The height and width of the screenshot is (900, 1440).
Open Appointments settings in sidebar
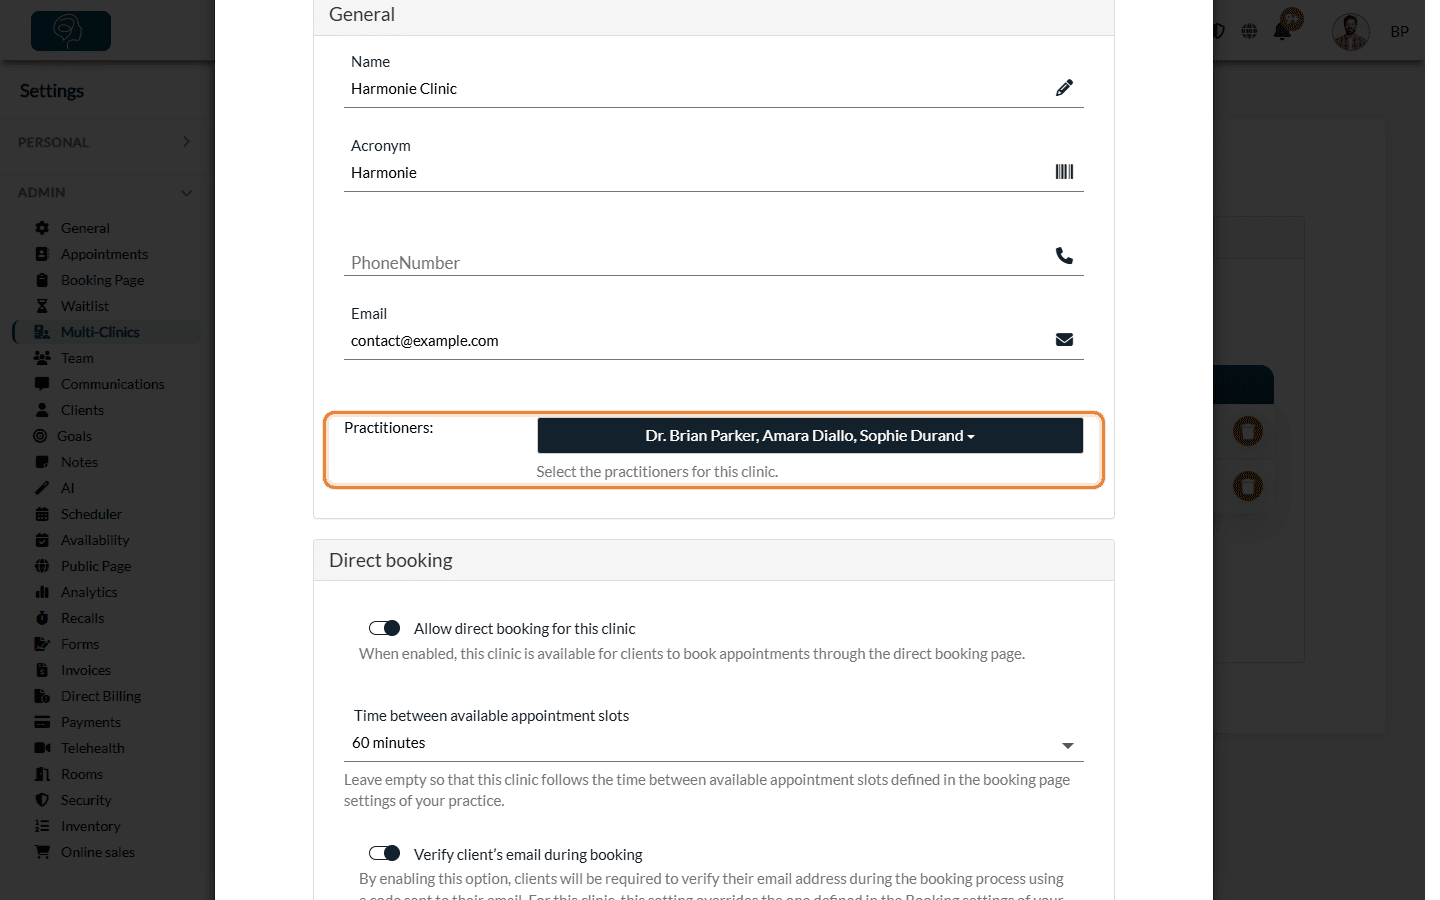click(x=104, y=254)
